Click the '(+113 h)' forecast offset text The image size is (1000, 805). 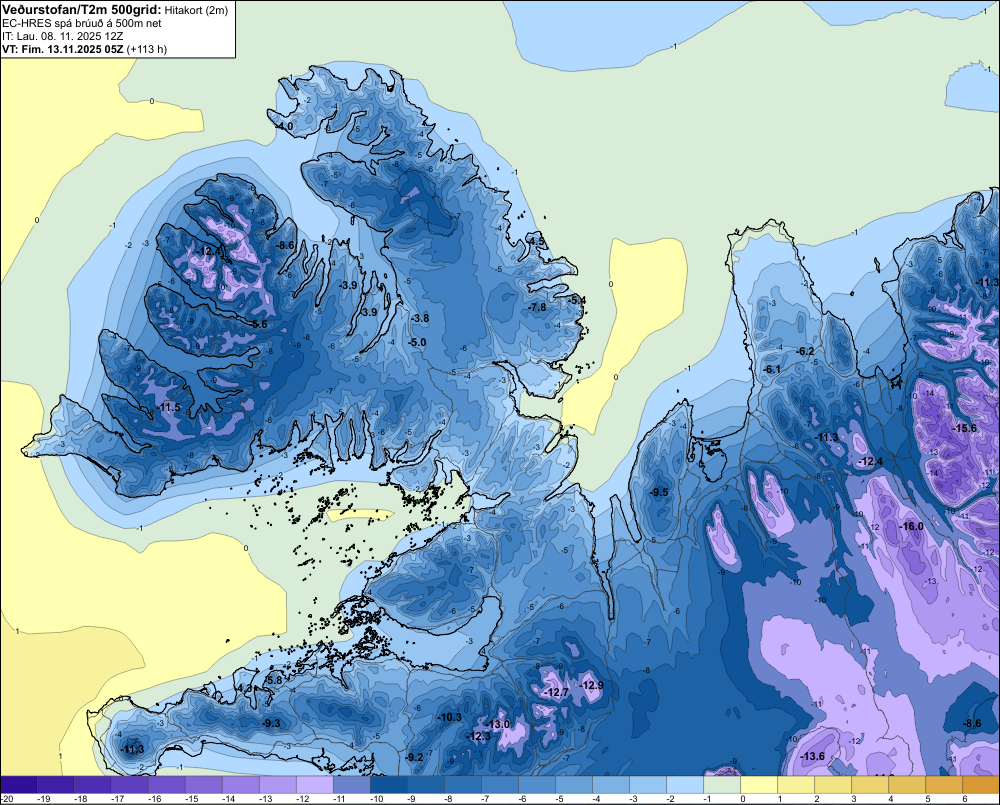coord(147,49)
